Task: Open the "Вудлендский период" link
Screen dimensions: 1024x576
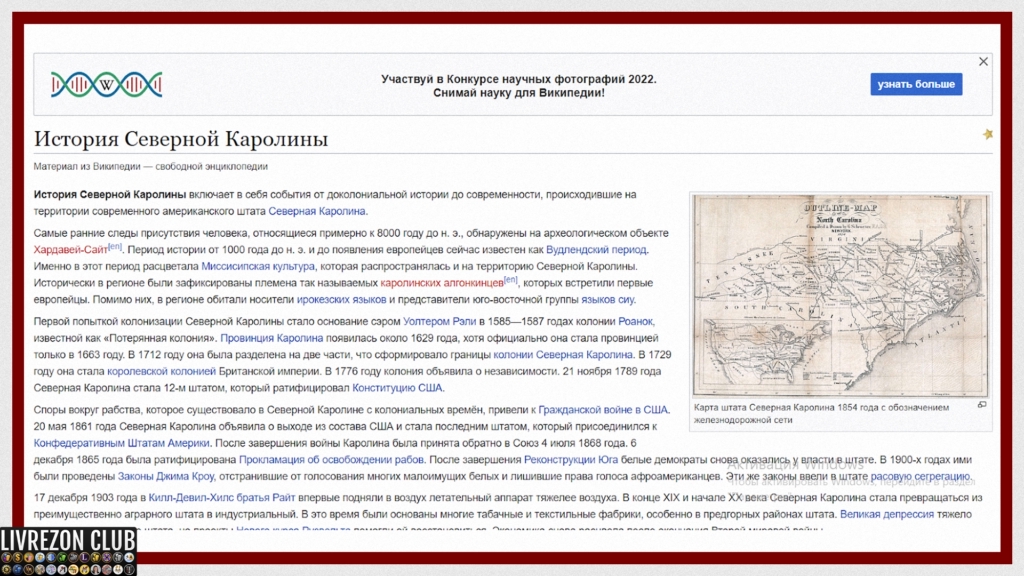Action: 596,249
